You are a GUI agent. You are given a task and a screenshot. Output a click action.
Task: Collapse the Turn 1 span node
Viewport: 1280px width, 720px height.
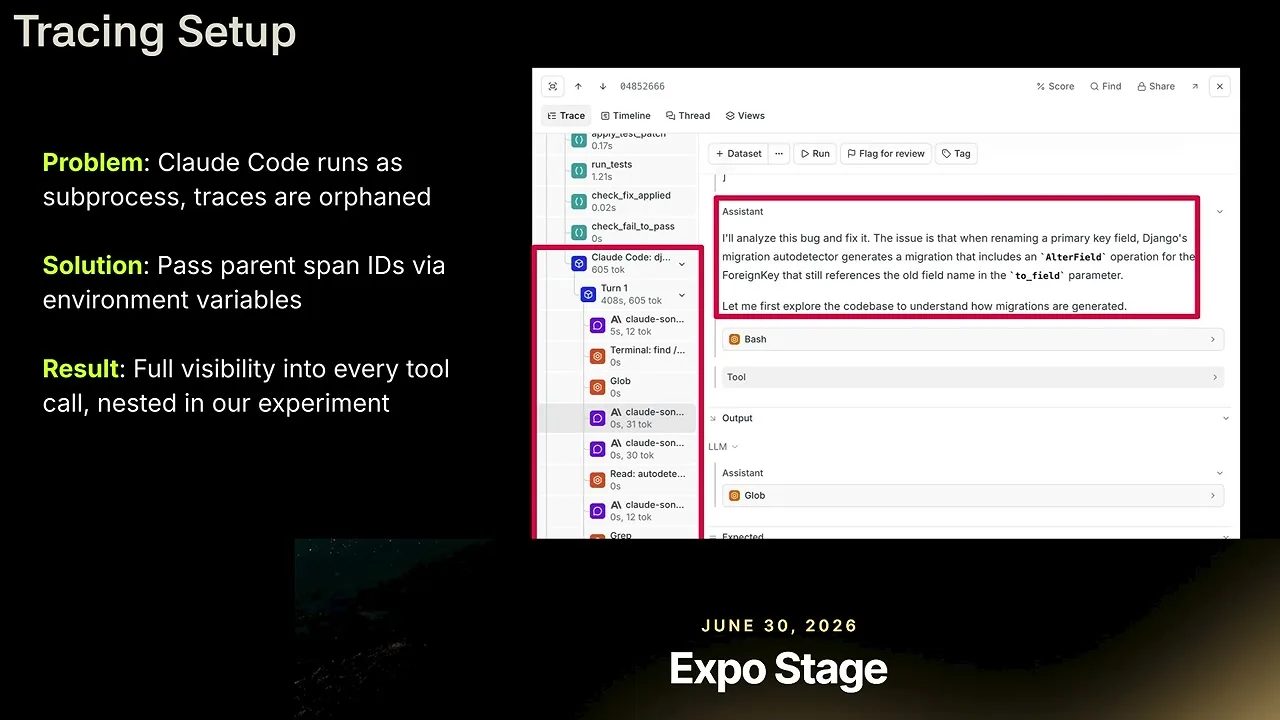click(x=682, y=295)
